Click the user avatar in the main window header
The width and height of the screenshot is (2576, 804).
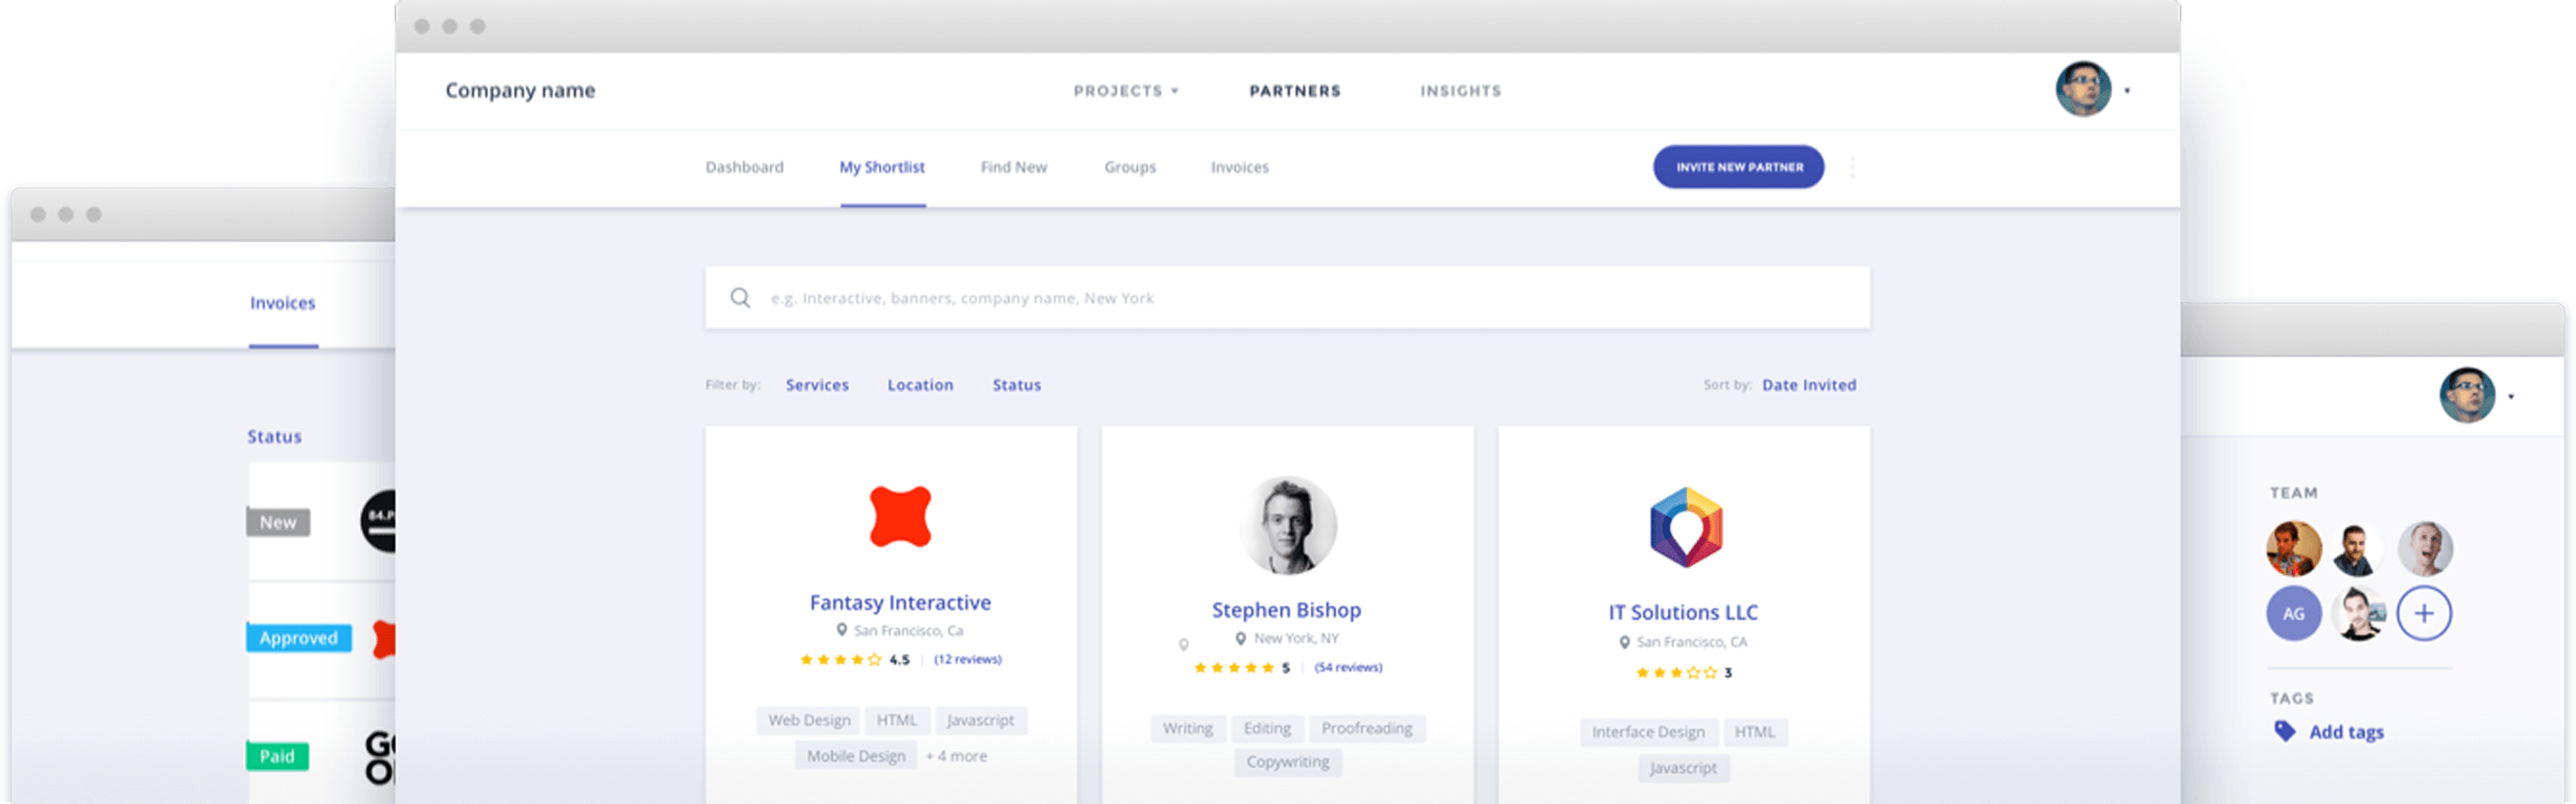[2083, 90]
